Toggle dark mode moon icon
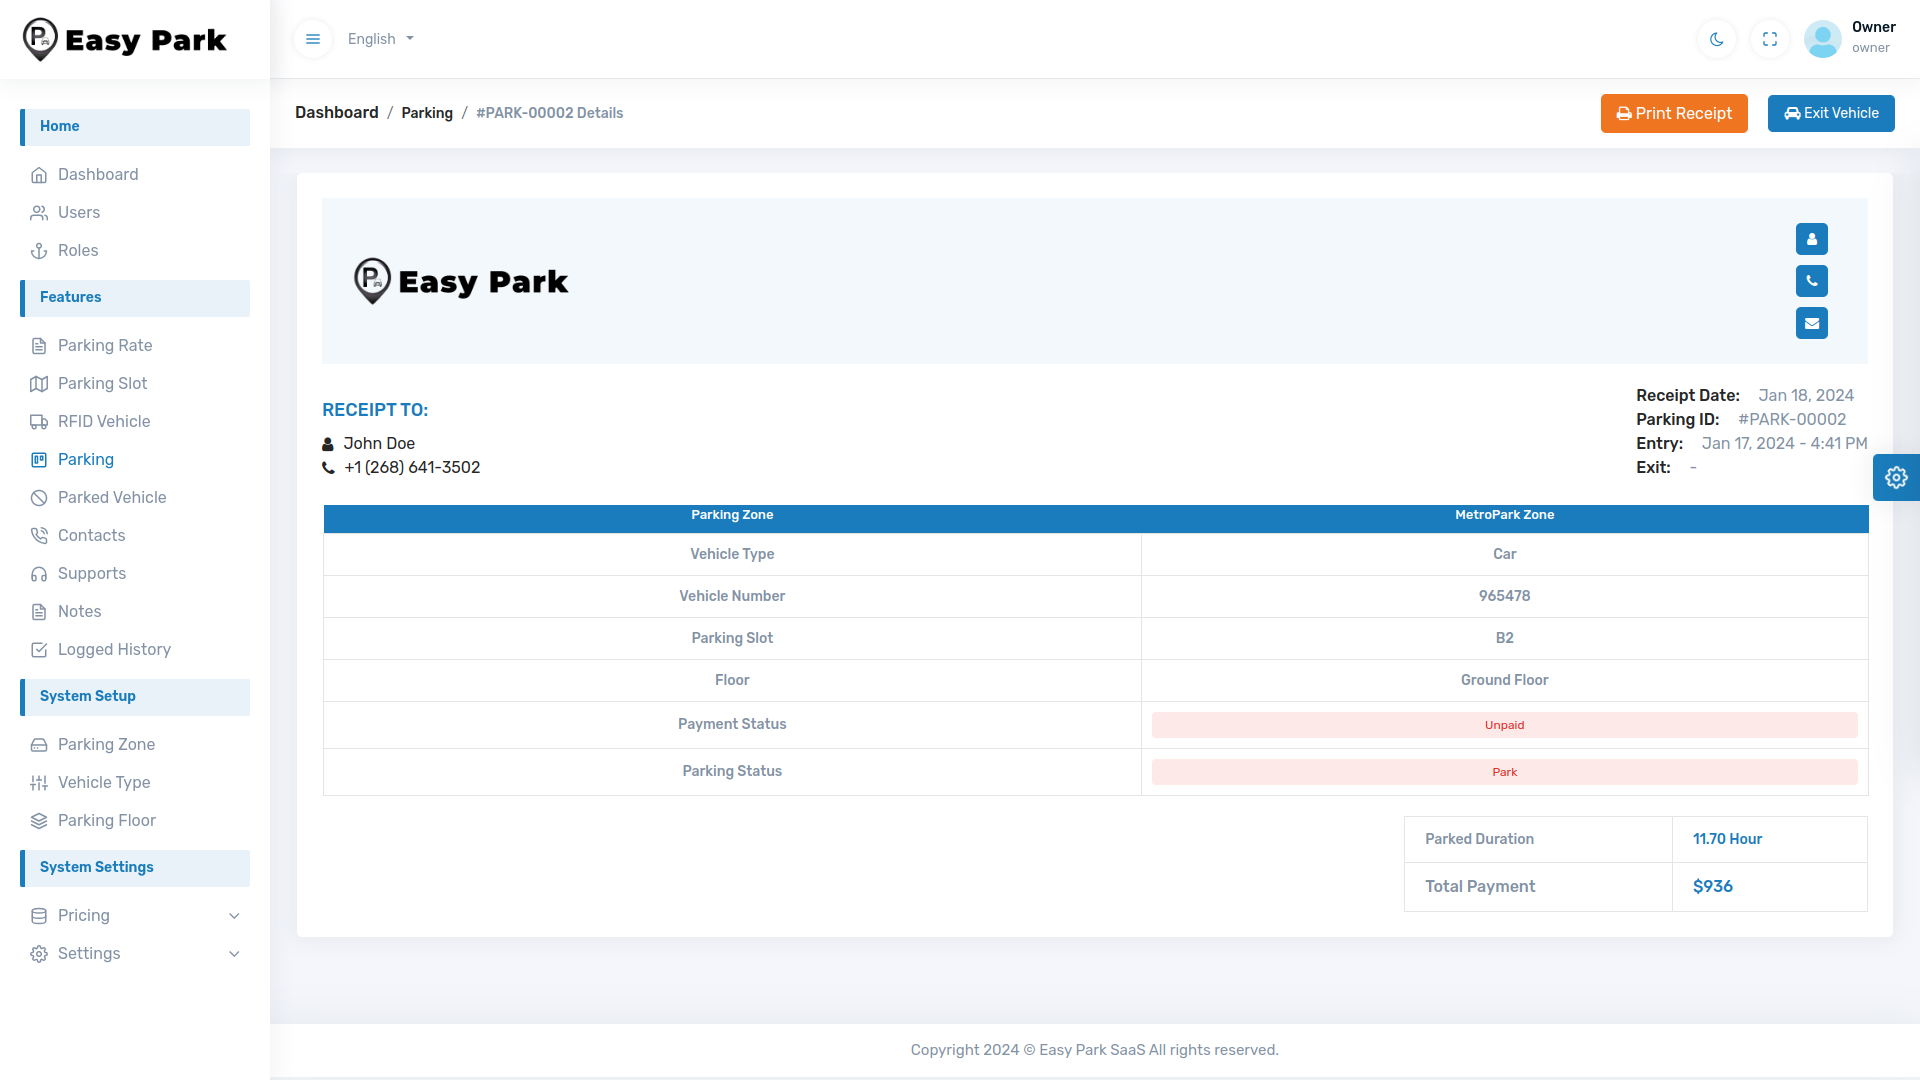The height and width of the screenshot is (1080, 1920). click(x=1717, y=39)
